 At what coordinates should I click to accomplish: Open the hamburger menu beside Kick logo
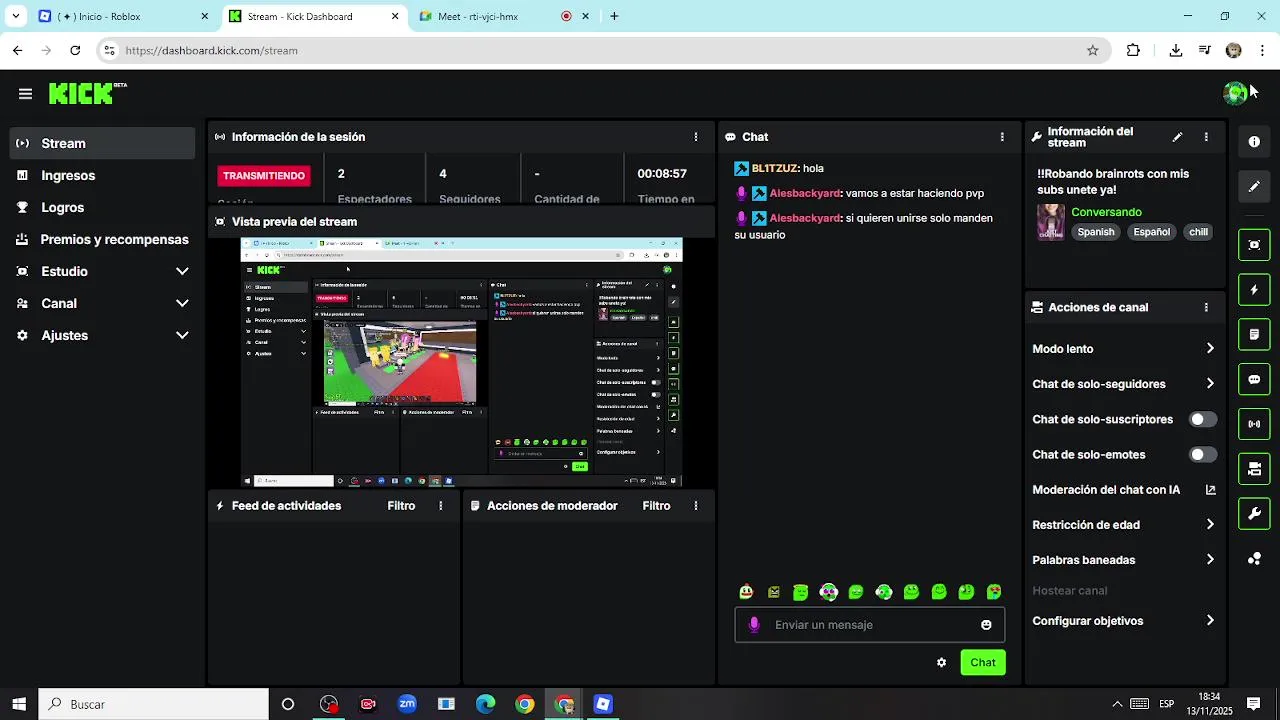point(25,94)
